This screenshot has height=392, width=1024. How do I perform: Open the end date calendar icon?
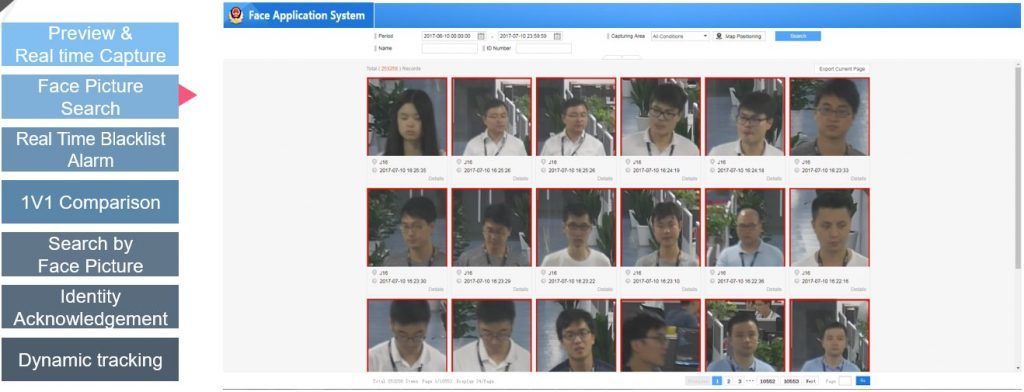557,37
